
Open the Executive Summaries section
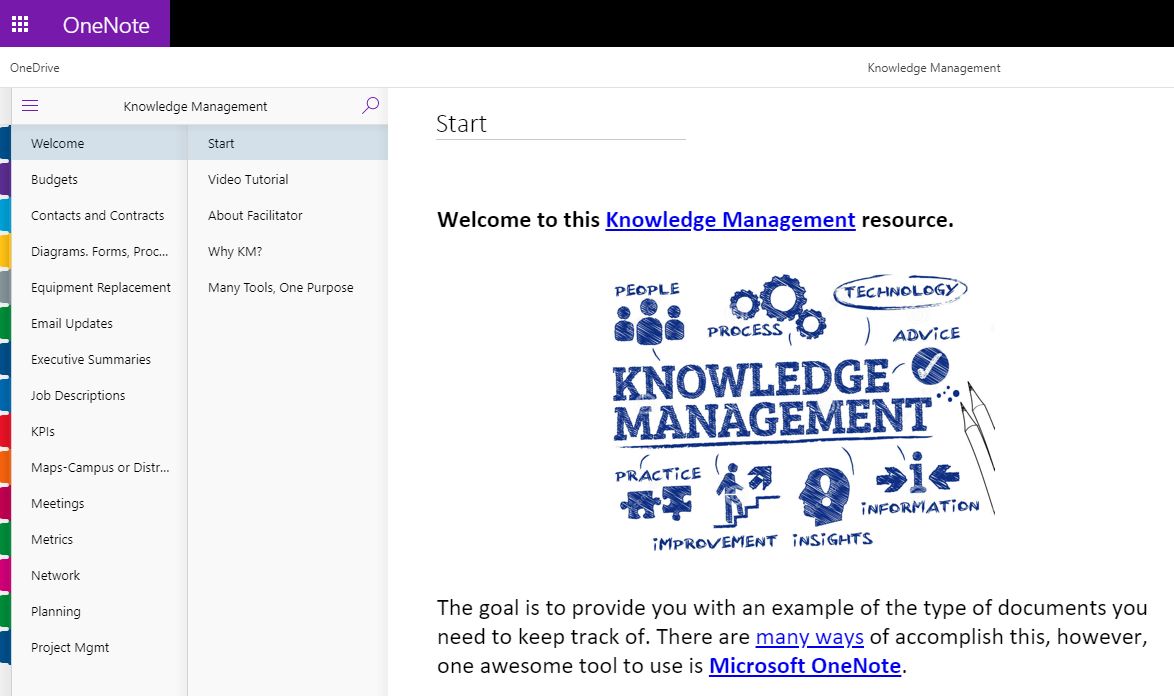[x=99, y=358]
